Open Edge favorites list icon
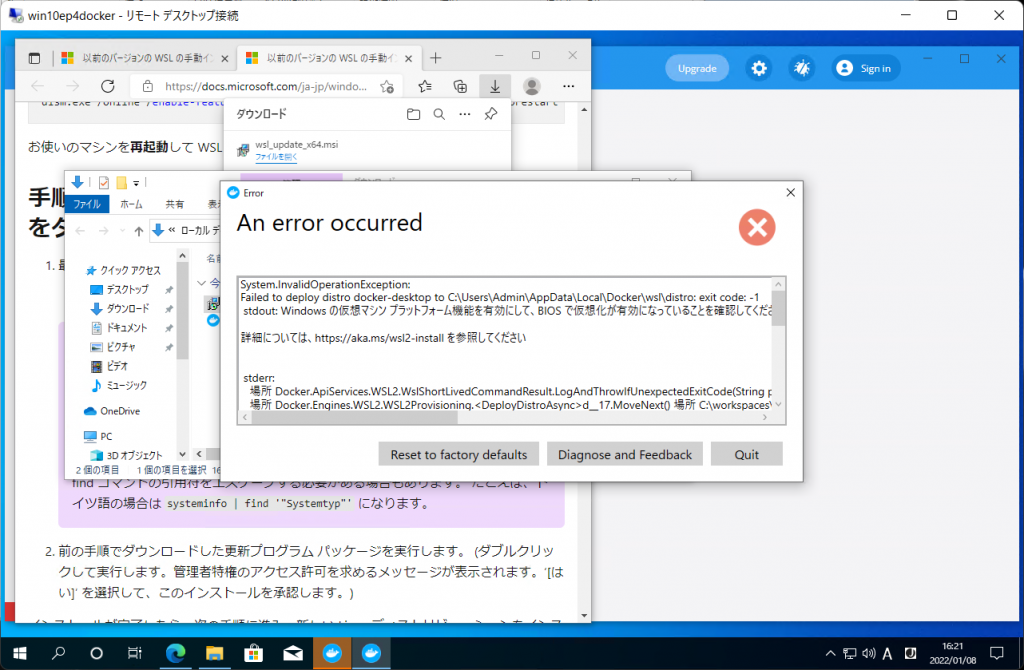The image size is (1024, 670). coord(425,86)
